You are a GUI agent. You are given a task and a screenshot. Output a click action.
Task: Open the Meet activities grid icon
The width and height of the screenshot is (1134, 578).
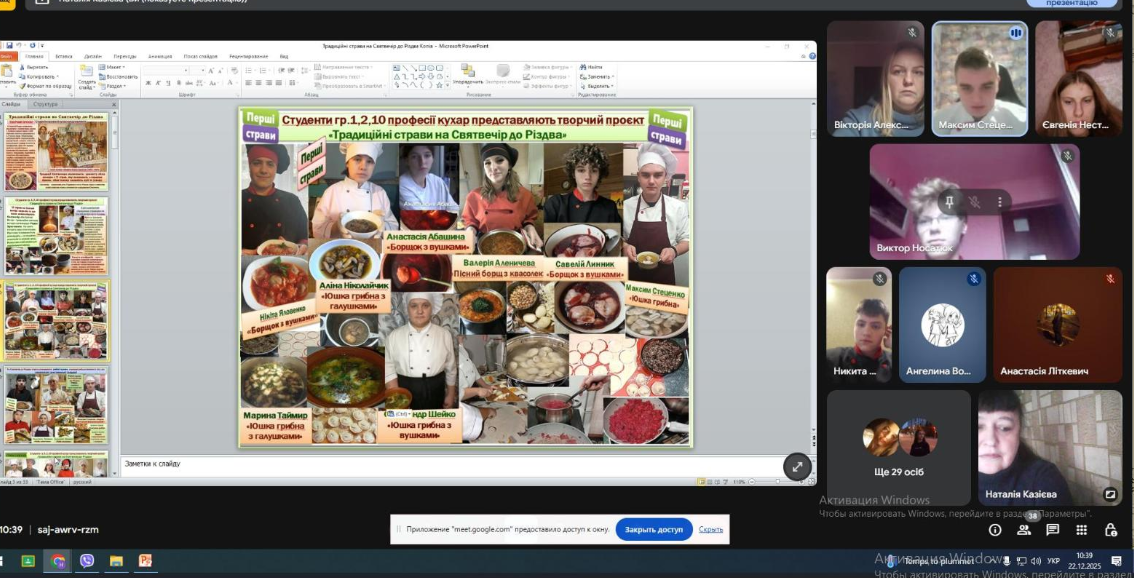1081,530
